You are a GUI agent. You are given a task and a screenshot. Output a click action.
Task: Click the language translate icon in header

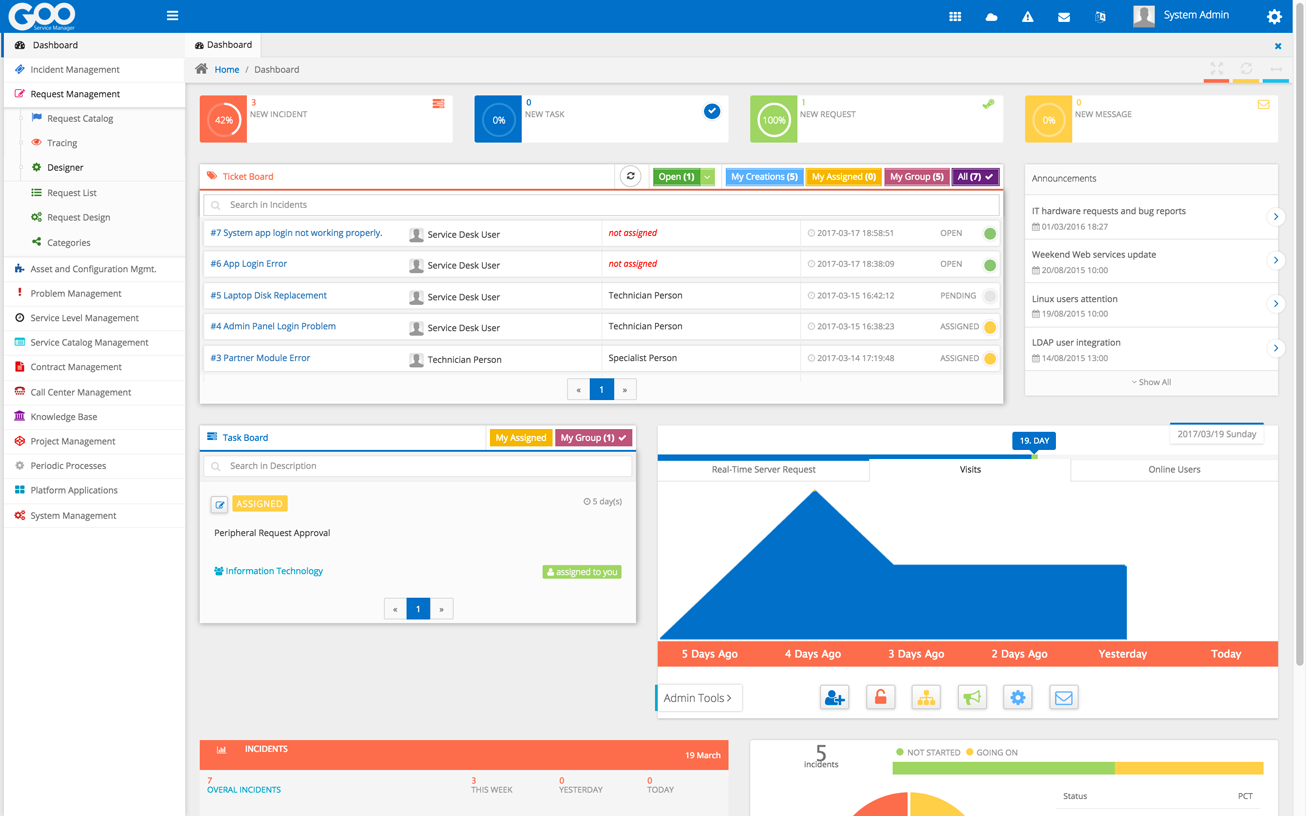click(1100, 17)
